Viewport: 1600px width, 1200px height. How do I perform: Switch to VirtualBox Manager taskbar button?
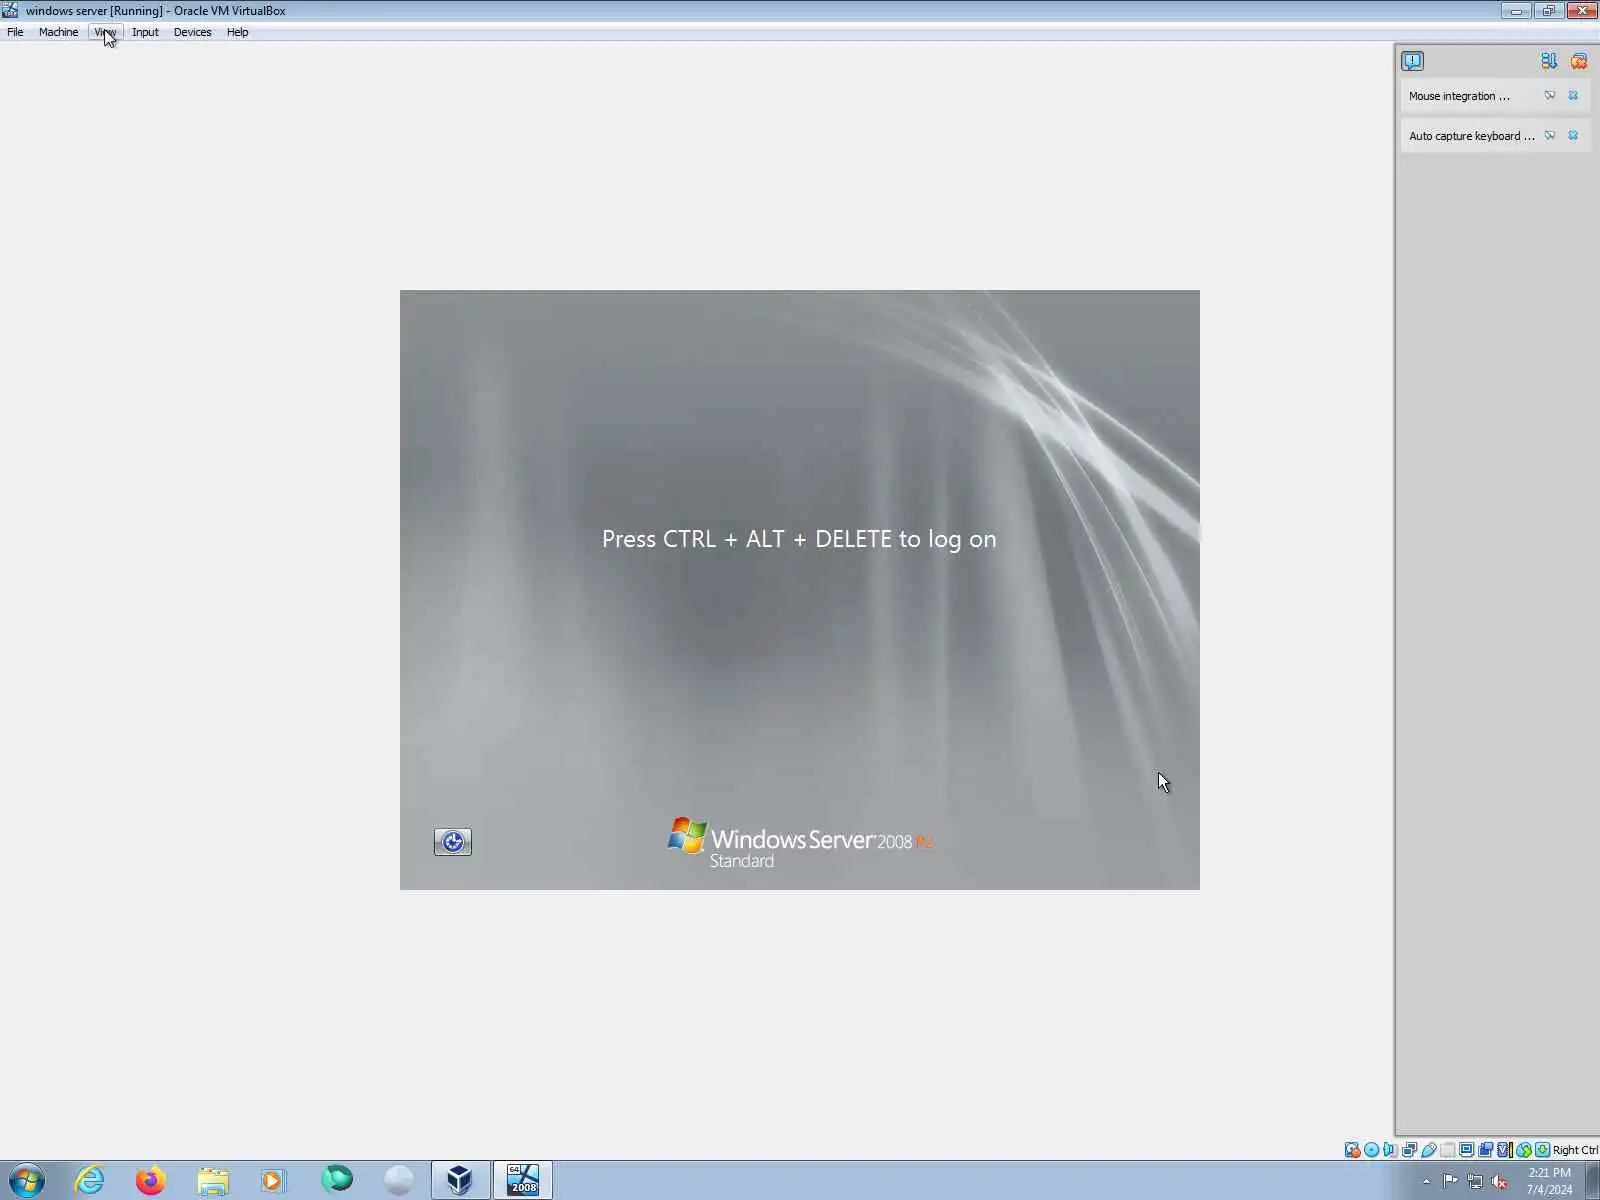pyautogui.click(x=460, y=1180)
